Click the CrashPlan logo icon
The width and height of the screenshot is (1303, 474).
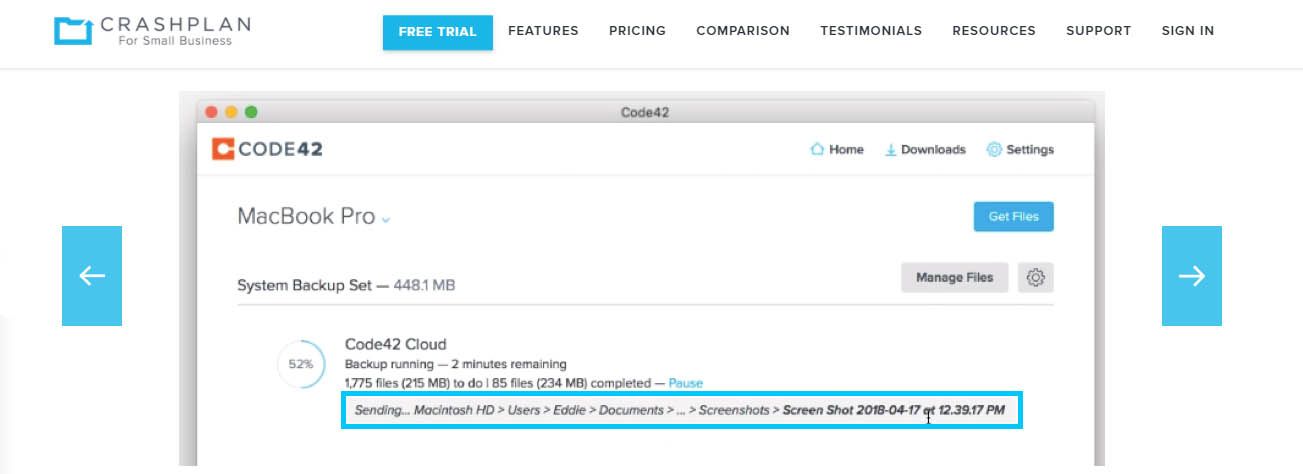click(x=74, y=31)
